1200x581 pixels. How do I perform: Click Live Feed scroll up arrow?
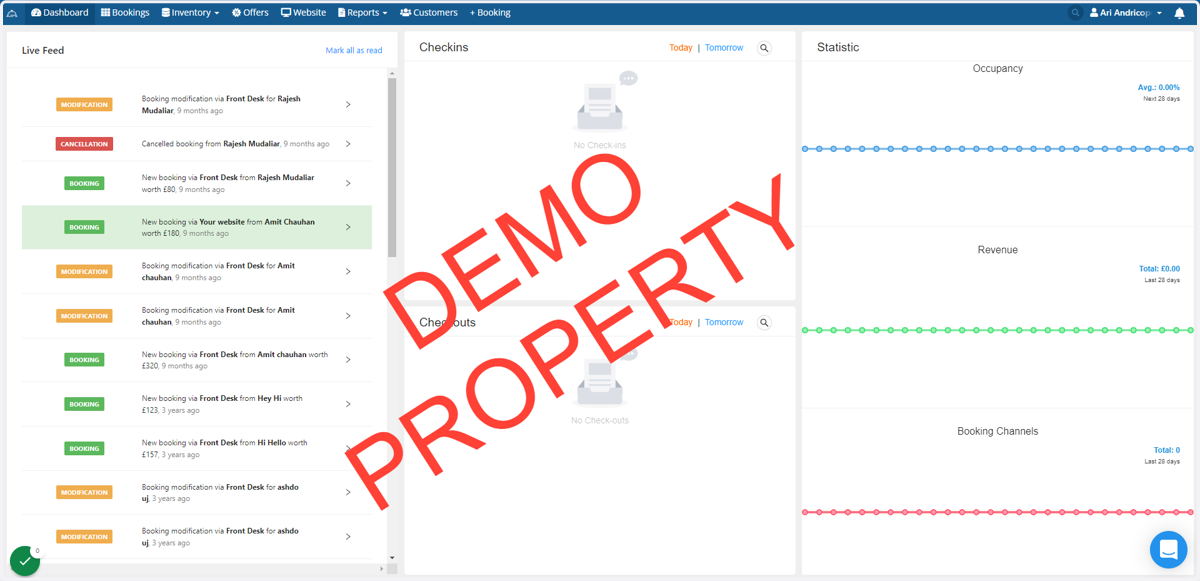pyautogui.click(x=392, y=73)
